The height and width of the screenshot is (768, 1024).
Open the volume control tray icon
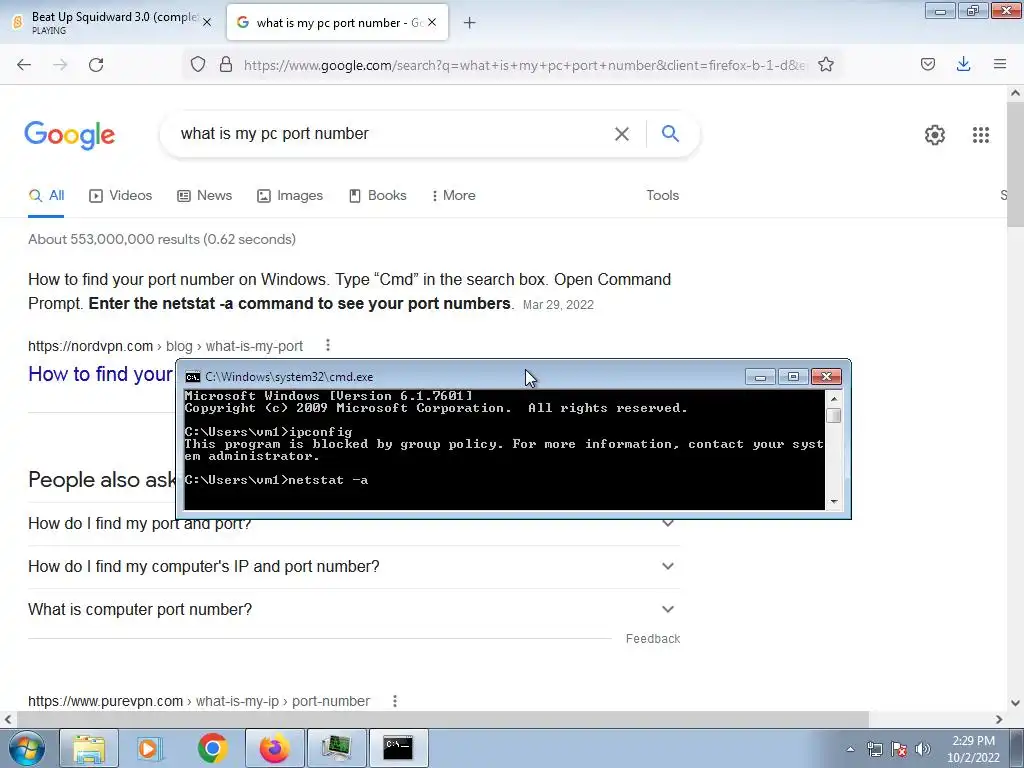pyautogui.click(x=923, y=749)
